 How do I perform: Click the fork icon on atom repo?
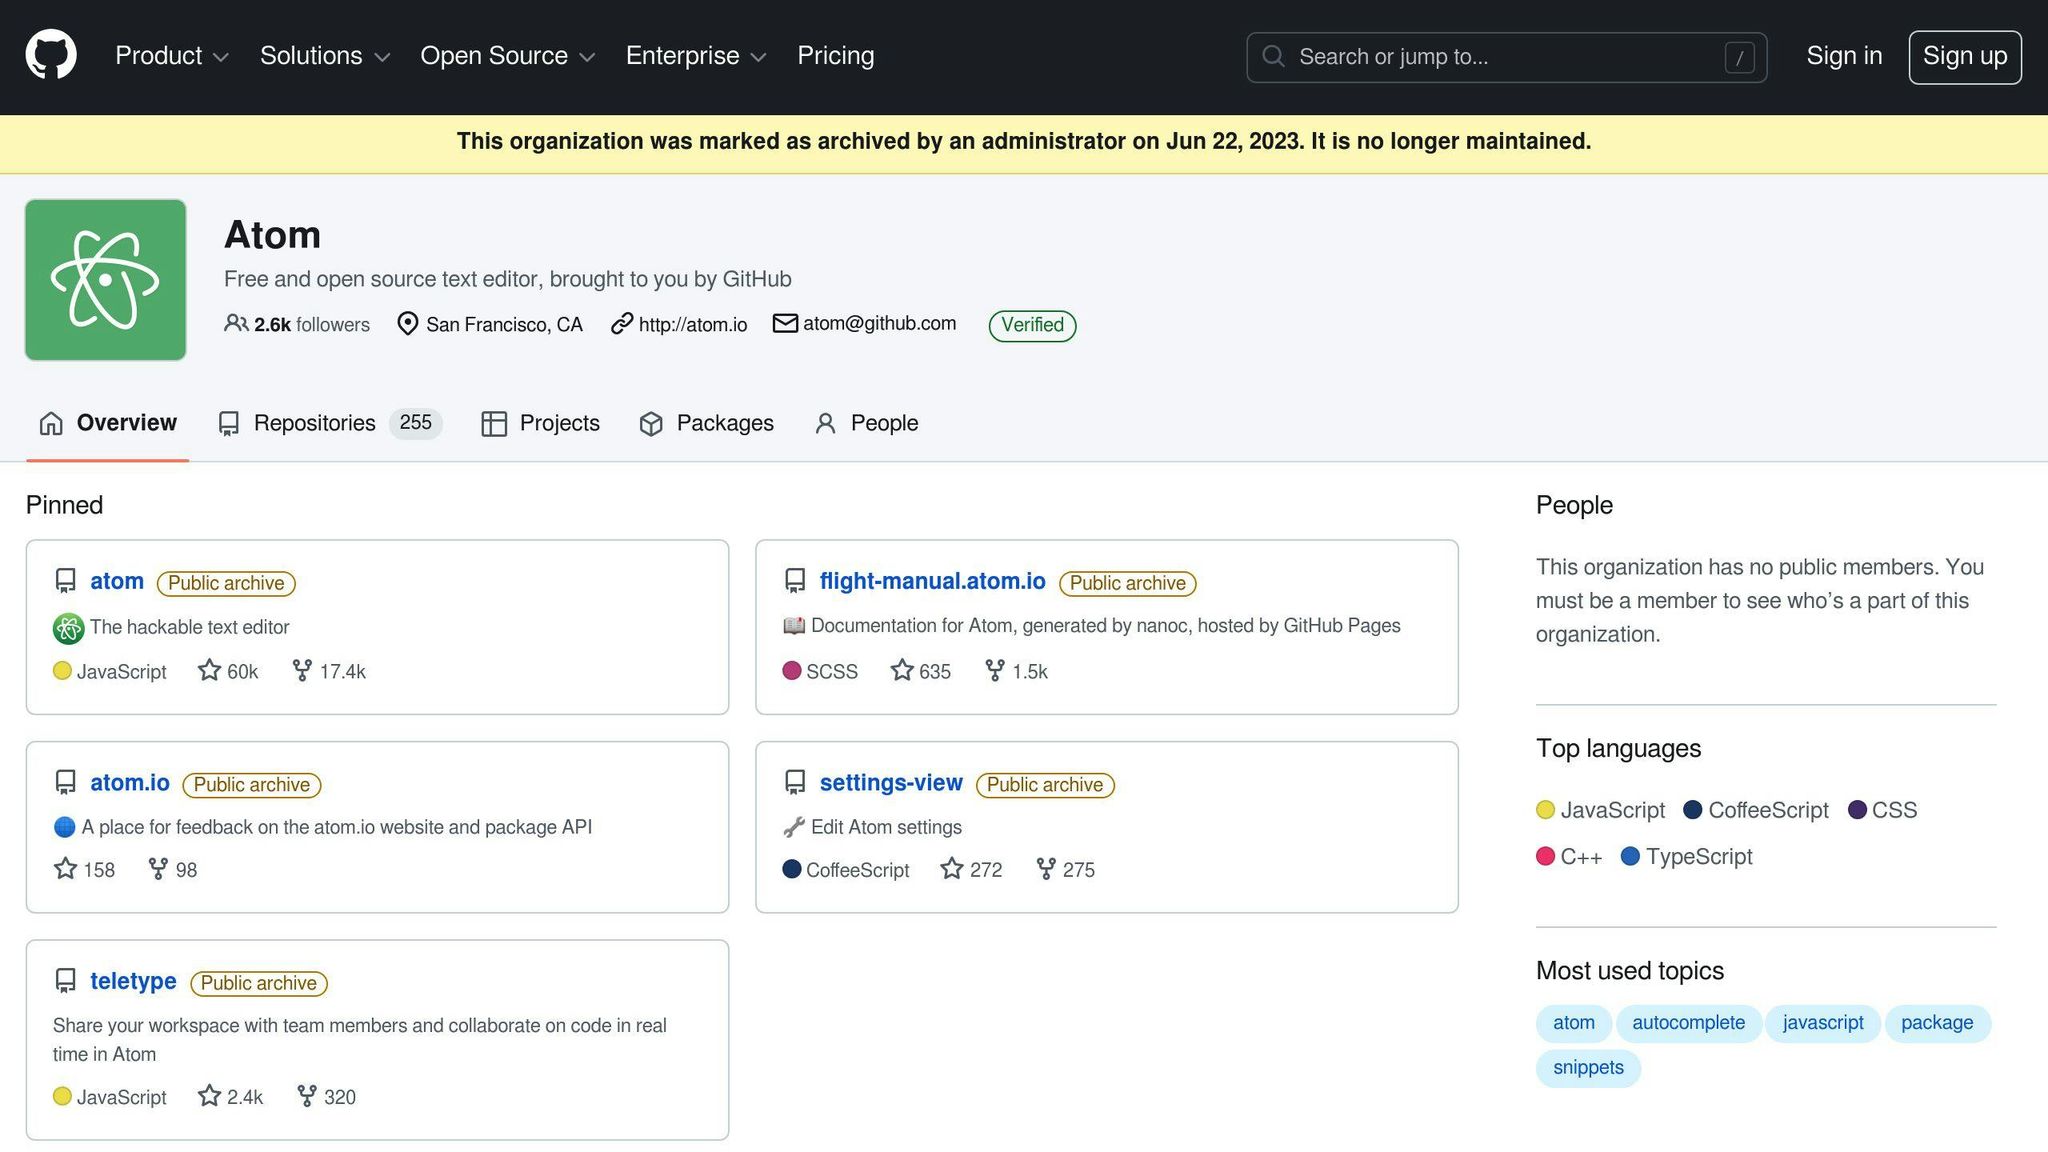302,670
